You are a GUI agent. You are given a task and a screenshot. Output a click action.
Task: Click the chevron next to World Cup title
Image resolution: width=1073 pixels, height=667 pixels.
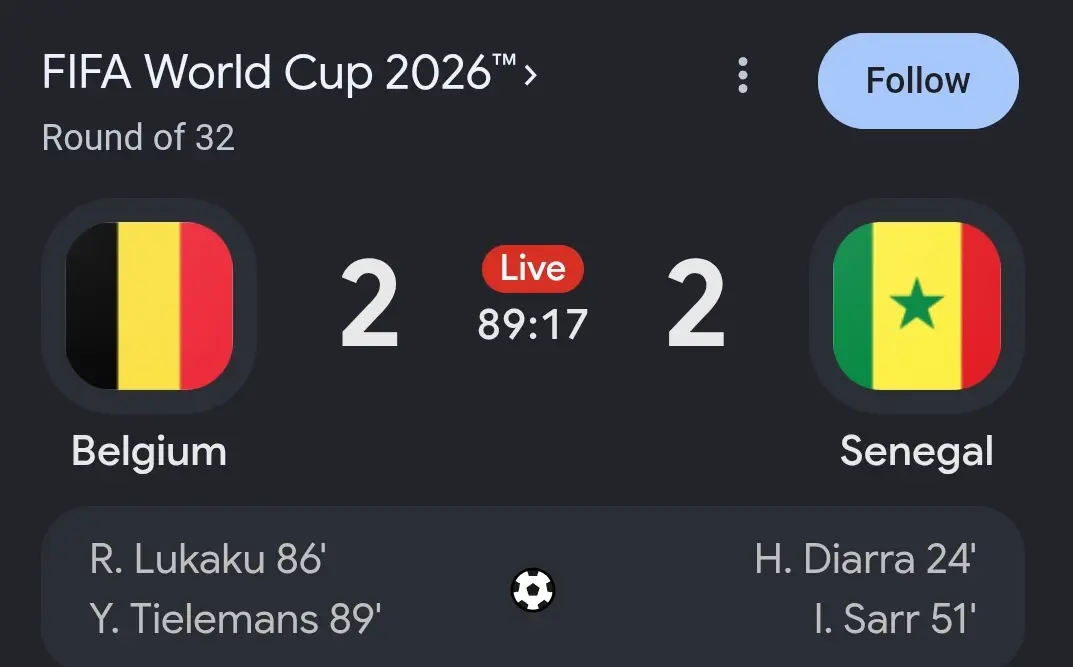point(530,75)
